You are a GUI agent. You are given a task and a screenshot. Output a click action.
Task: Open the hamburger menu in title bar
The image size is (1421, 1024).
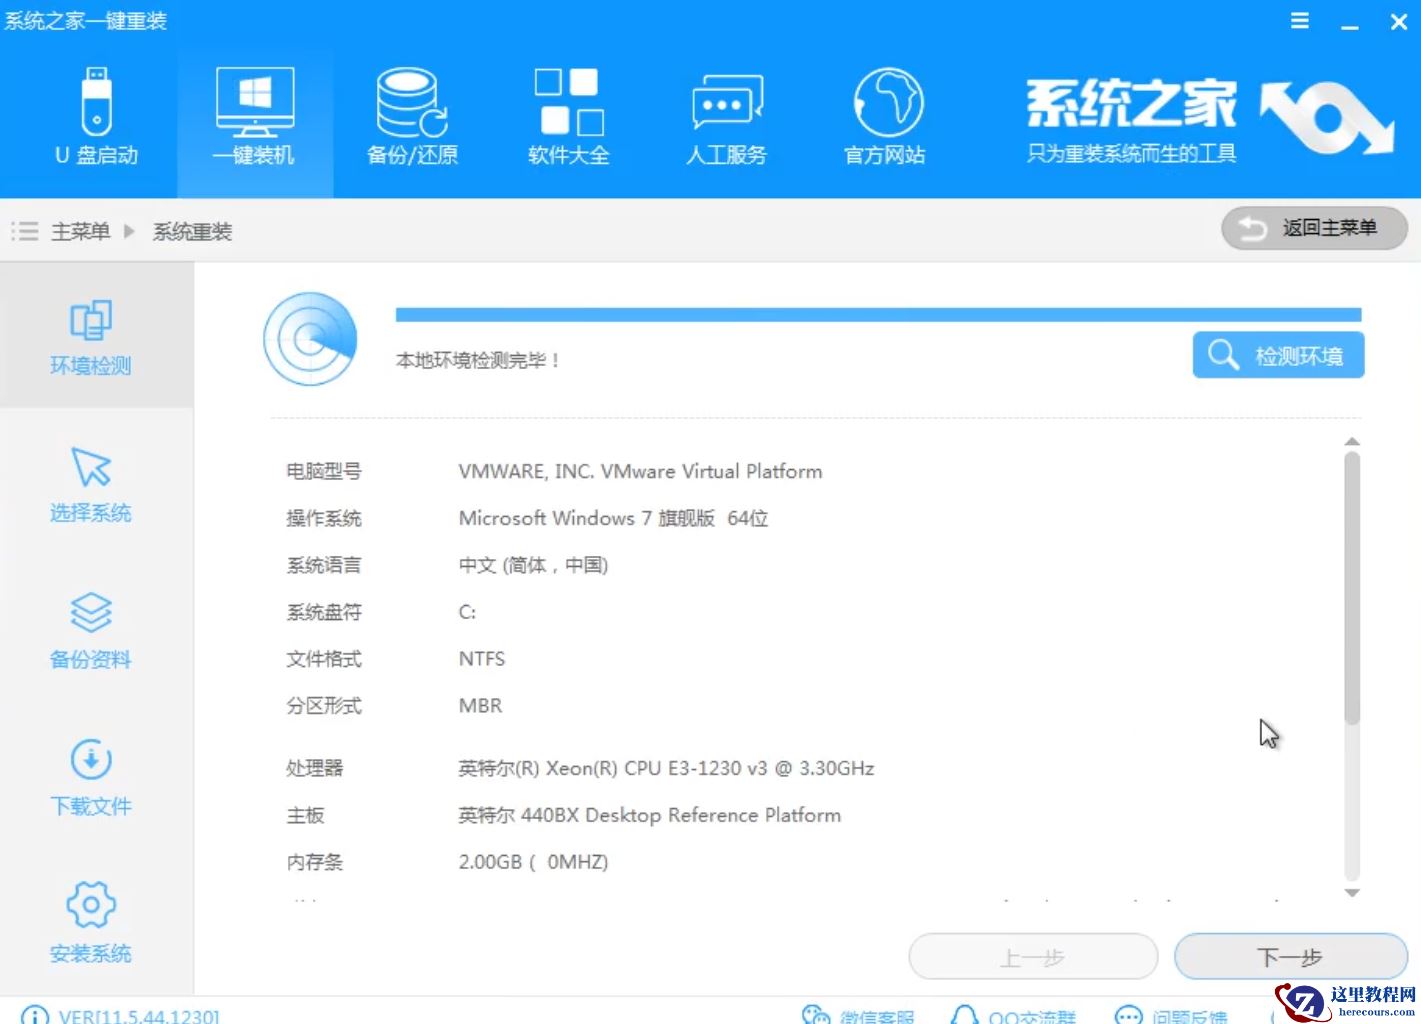click(x=1298, y=20)
